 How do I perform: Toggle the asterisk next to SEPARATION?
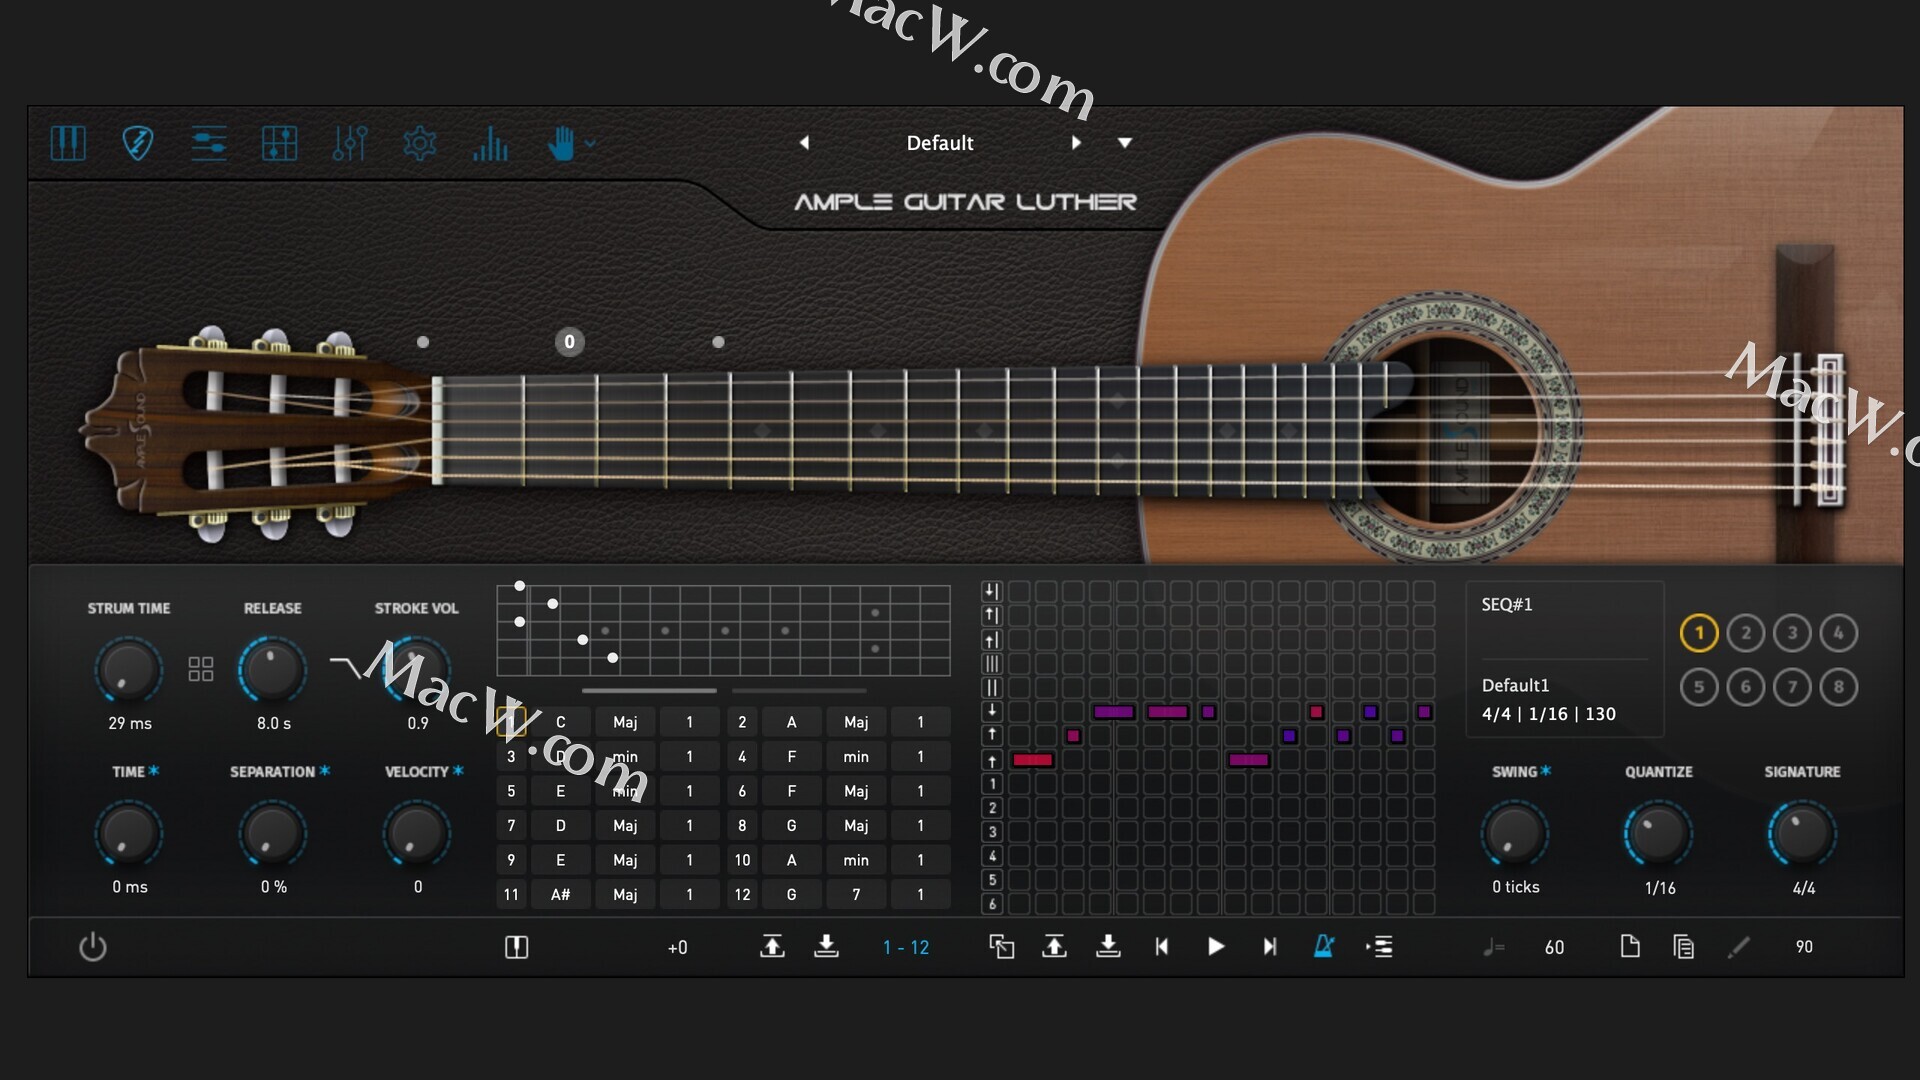[325, 770]
